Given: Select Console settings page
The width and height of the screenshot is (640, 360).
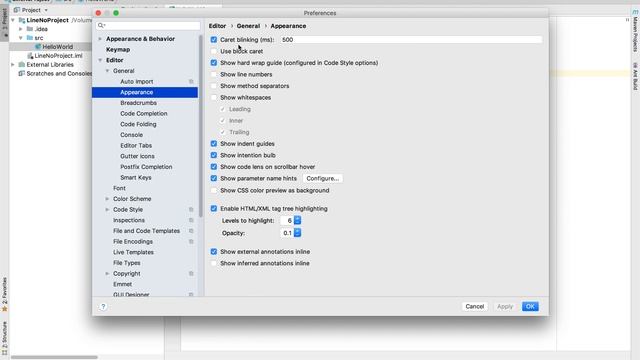Looking at the screenshot, I should (x=131, y=135).
